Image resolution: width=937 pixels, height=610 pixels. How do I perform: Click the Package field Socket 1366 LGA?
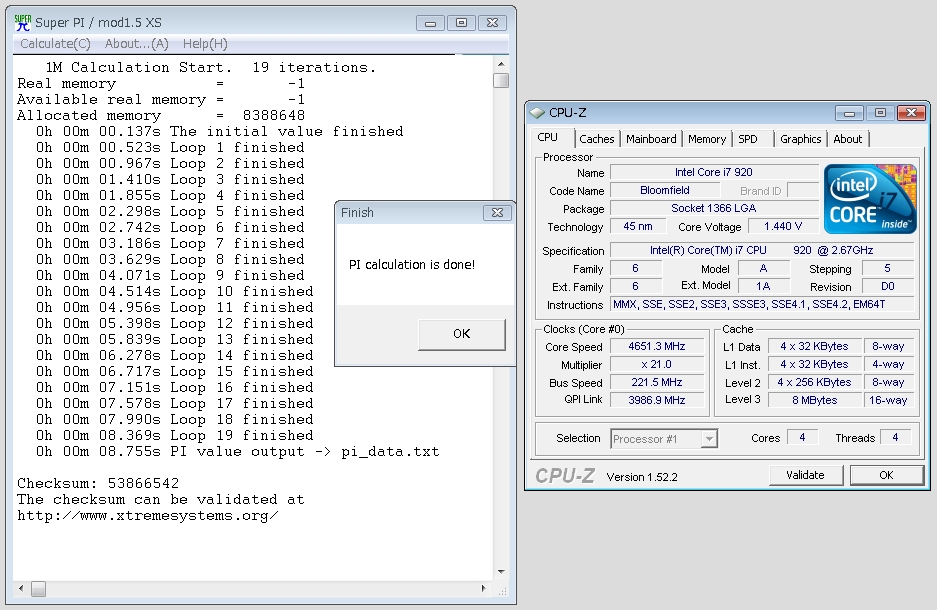click(x=714, y=208)
